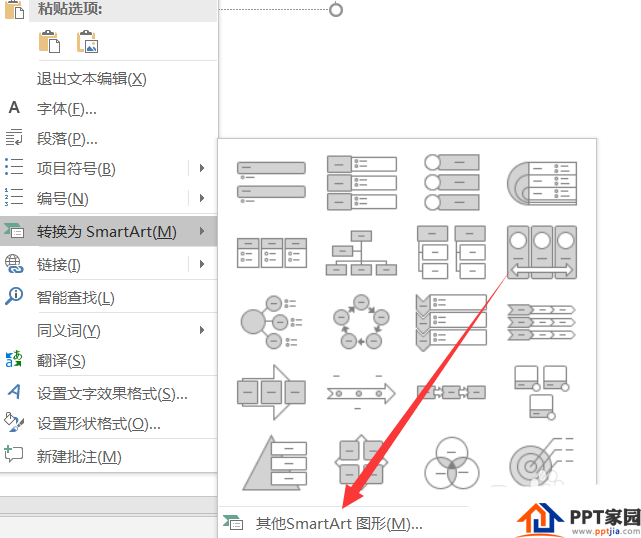Select the Vertical Bullet List SmartArt thumbnail
Screen dimensions: 641x538
271,182
